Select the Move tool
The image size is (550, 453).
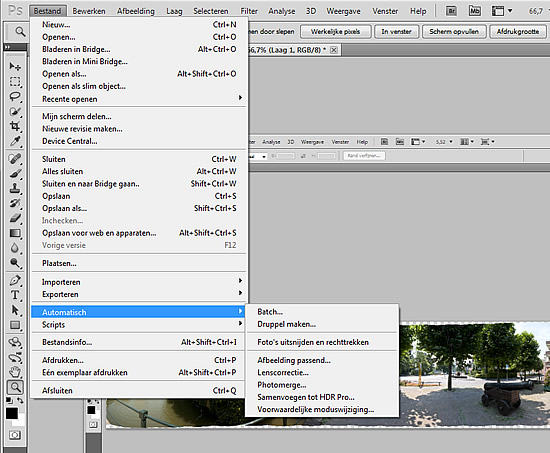point(15,66)
